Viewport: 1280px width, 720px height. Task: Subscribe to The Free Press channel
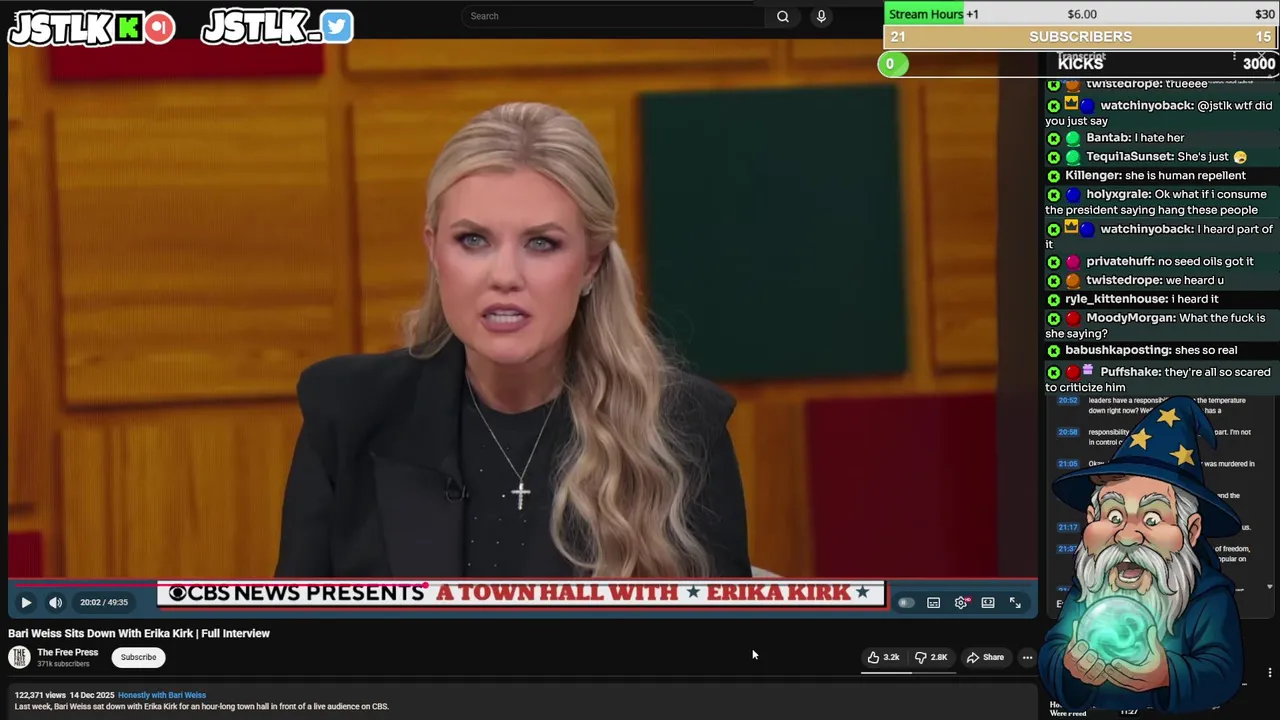pyautogui.click(x=138, y=657)
